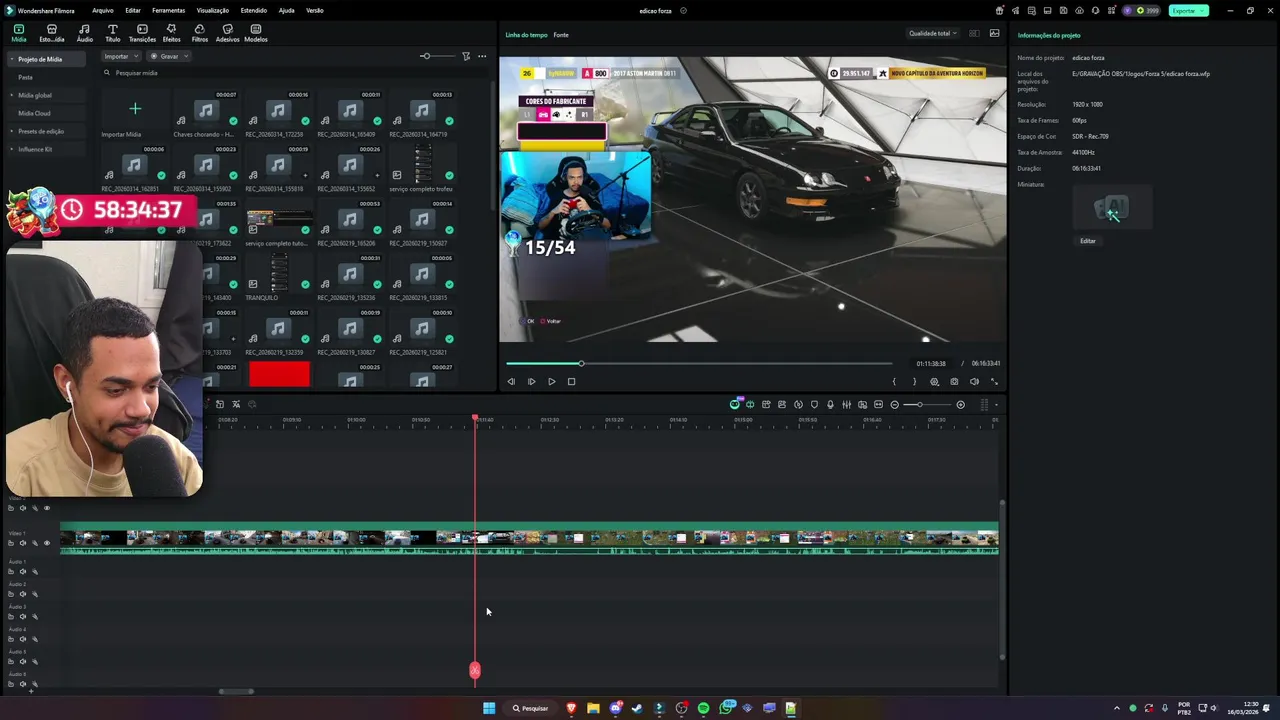Open the timeline AI assistant icon

point(735,404)
